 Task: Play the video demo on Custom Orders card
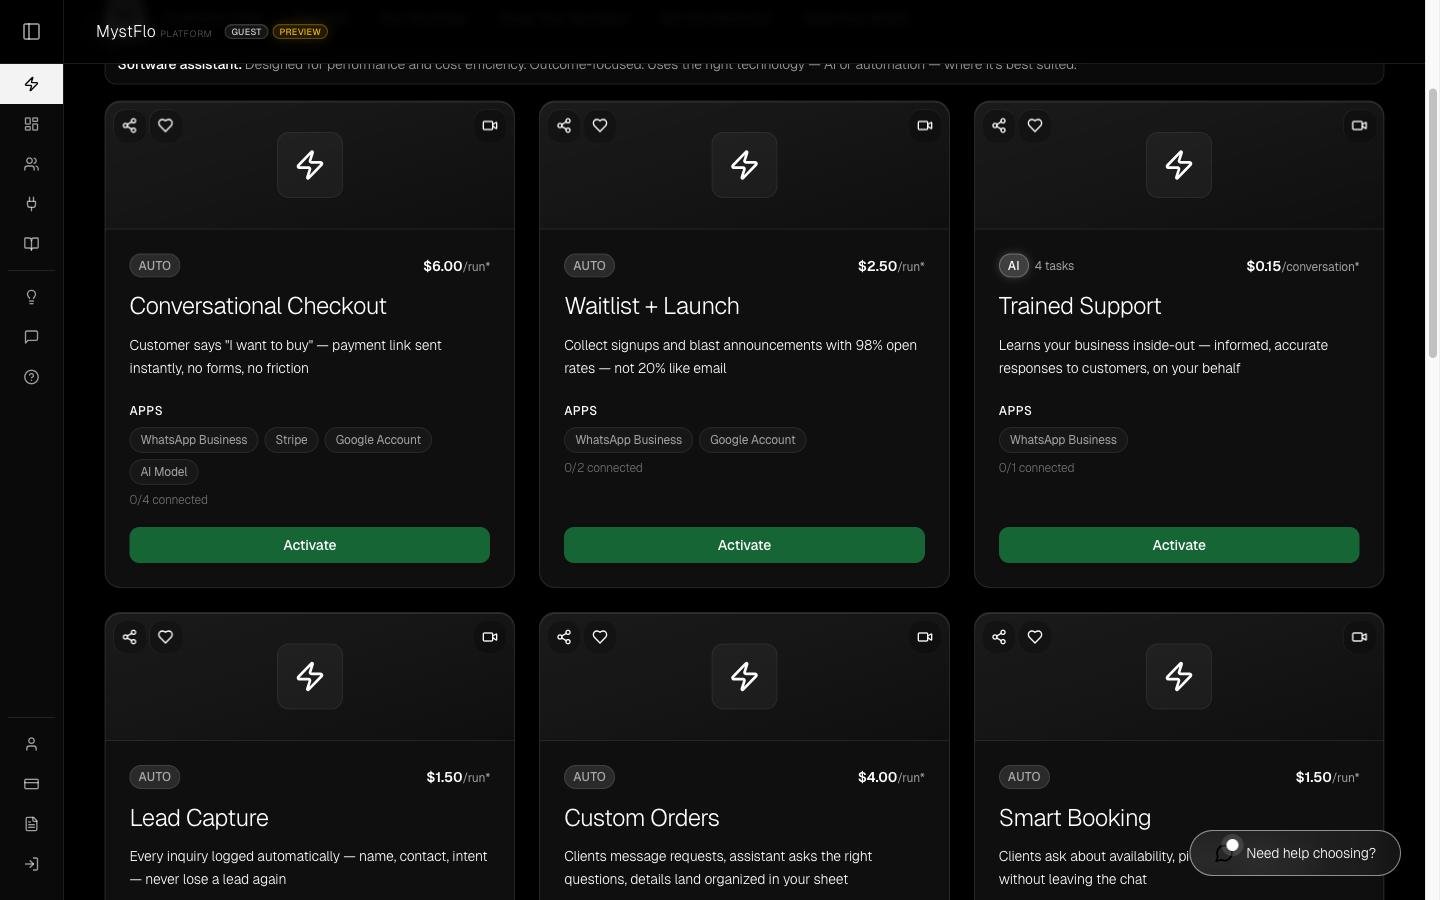pos(924,637)
